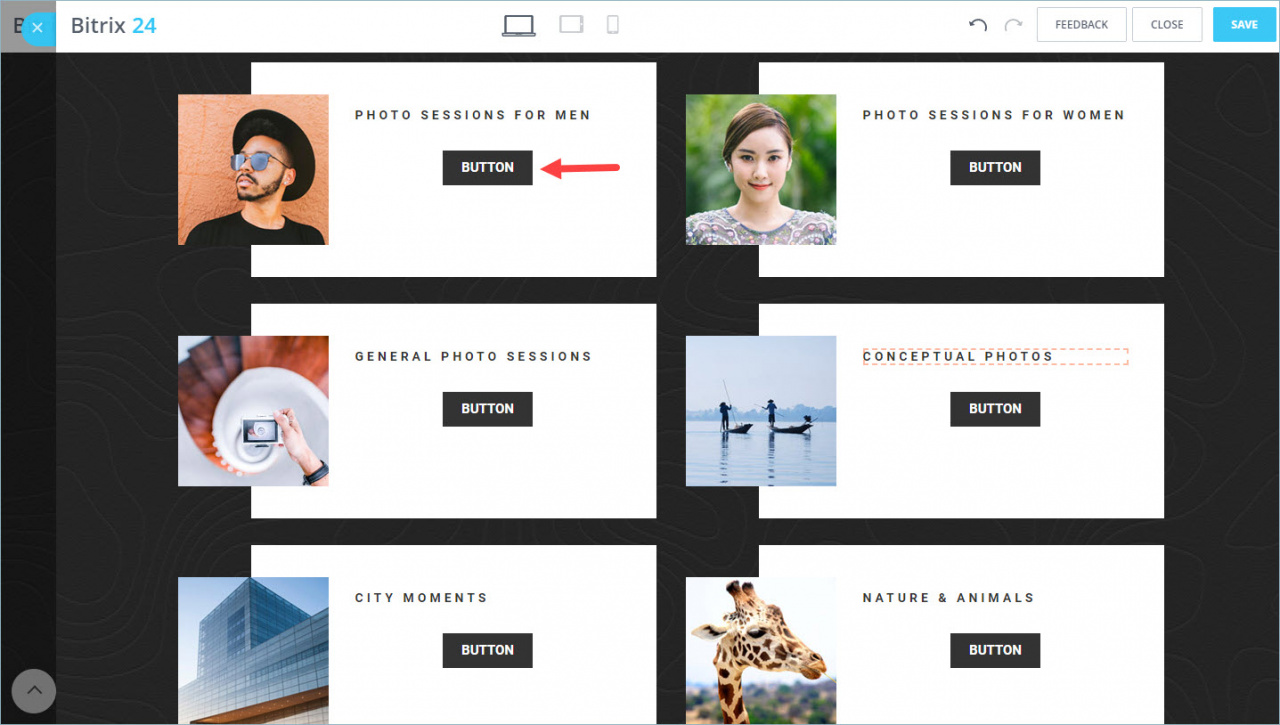Edit the 'GENERAL PHOTO SESSIONS' heading
This screenshot has height=725, width=1280.
coord(474,356)
